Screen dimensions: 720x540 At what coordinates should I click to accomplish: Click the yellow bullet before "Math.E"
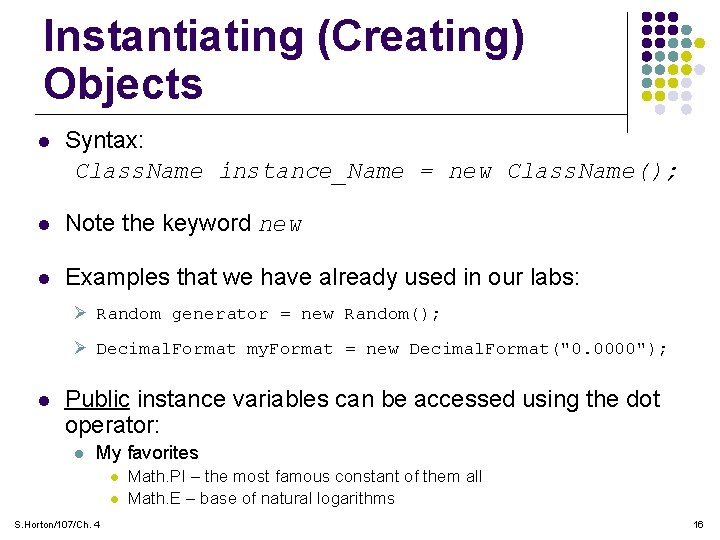[x=114, y=499]
